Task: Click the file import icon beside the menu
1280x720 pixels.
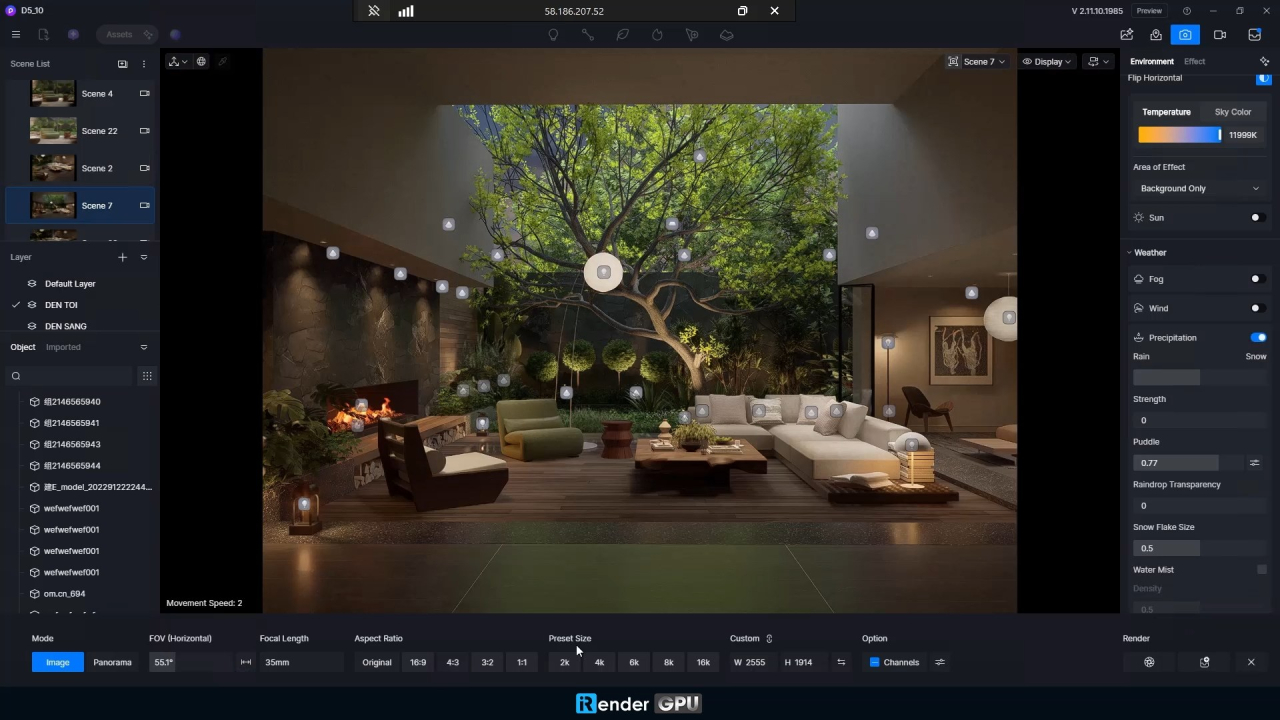Action: (x=43, y=34)
